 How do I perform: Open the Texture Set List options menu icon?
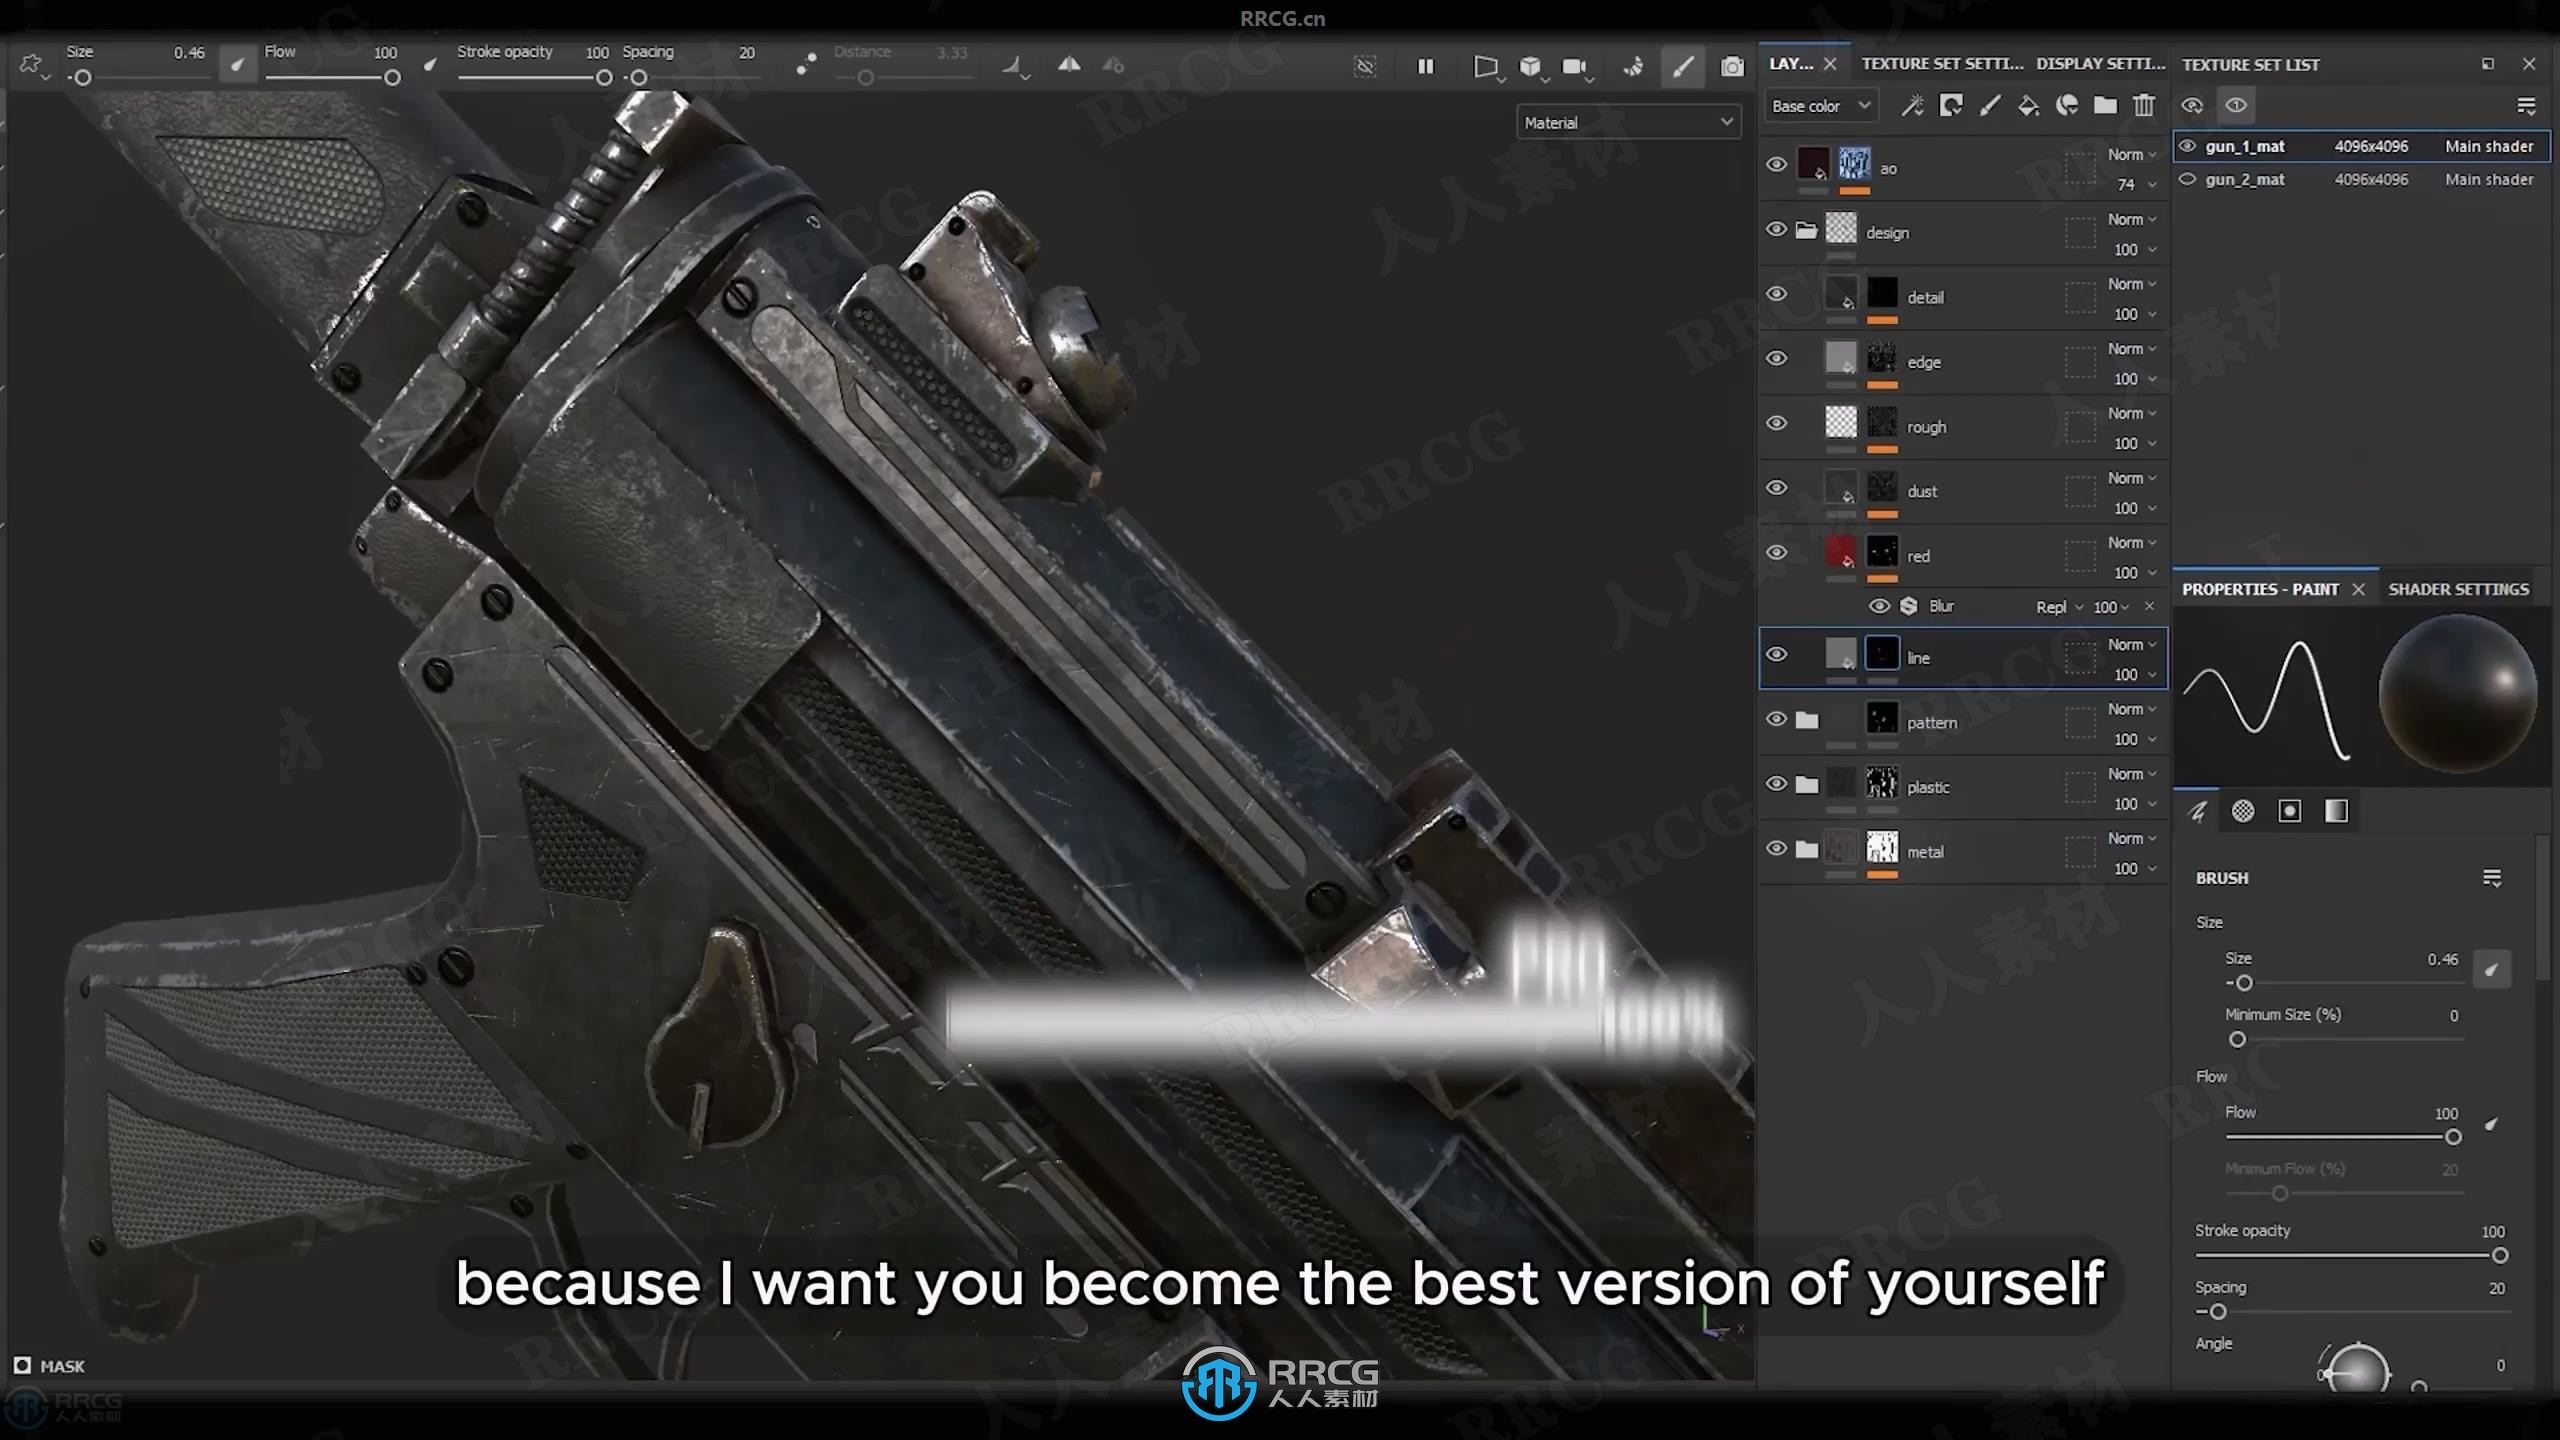(x=2526, y=106)
